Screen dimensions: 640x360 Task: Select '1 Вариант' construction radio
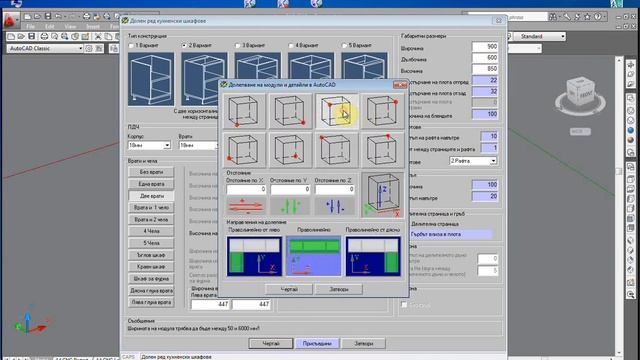[132, 46]
